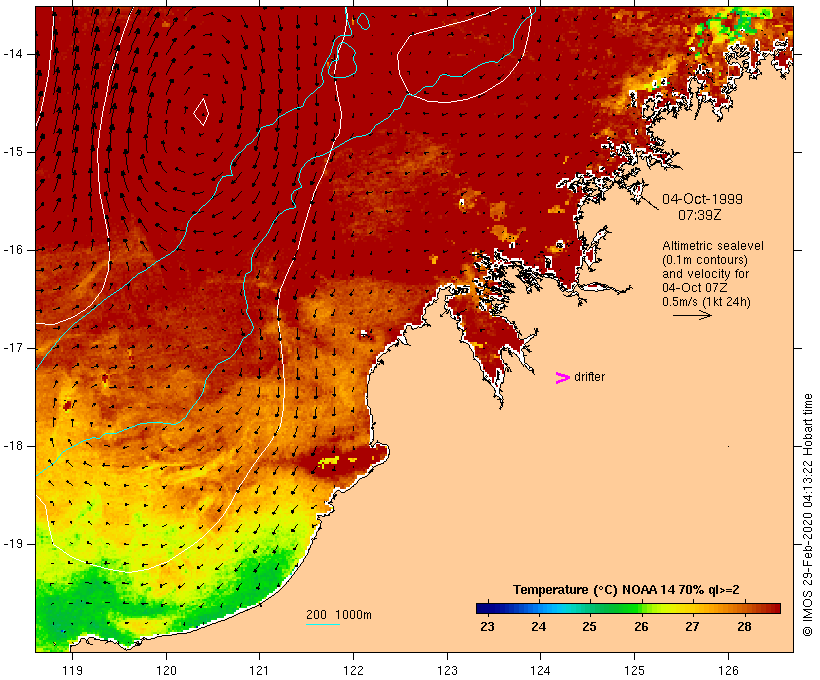Click the longitude label '126'
This screenshot has height=680, width=820.
[728, 670]
